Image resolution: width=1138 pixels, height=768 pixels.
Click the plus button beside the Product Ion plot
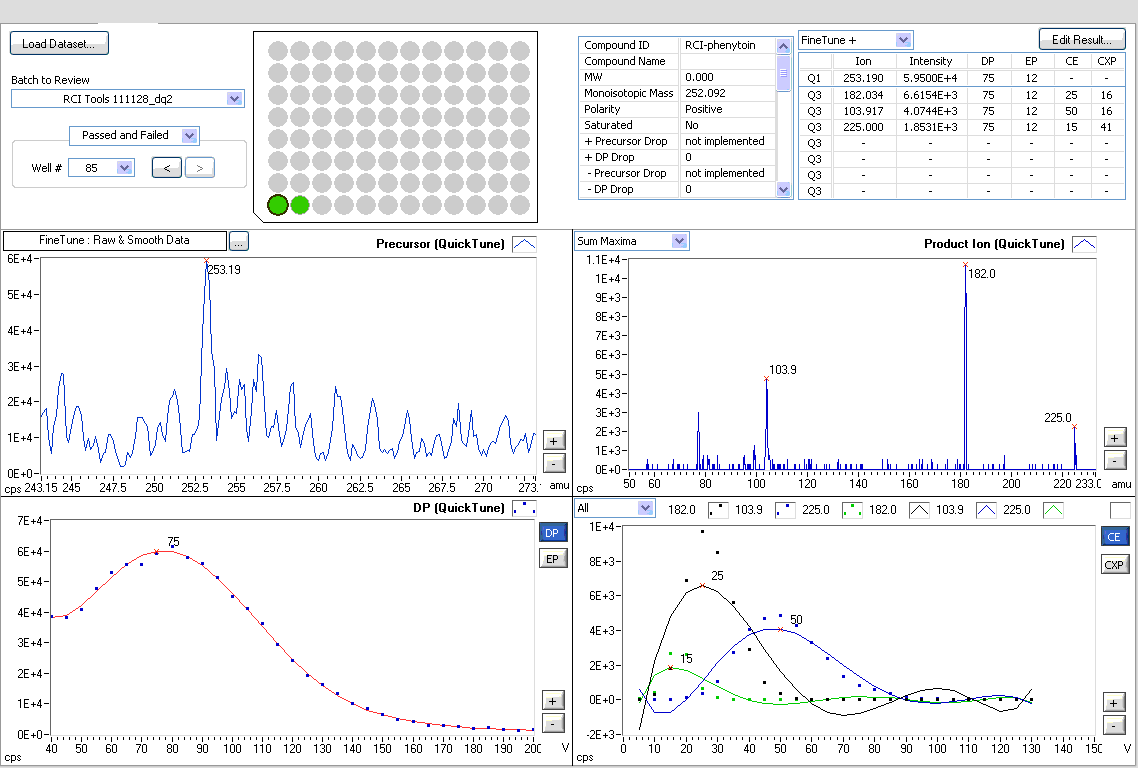tap(1115, 437)
